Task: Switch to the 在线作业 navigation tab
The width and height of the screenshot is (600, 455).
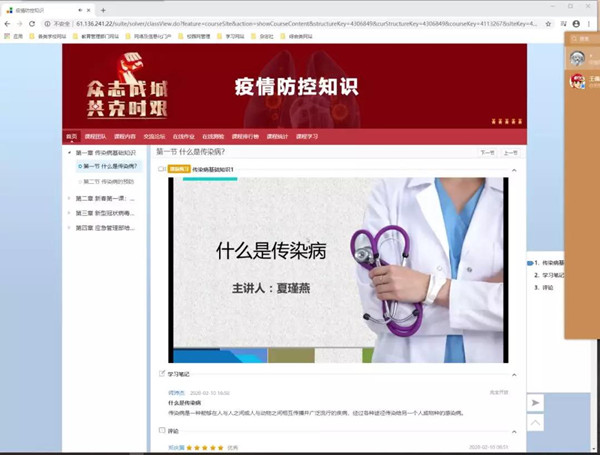Action: (184, 136)
